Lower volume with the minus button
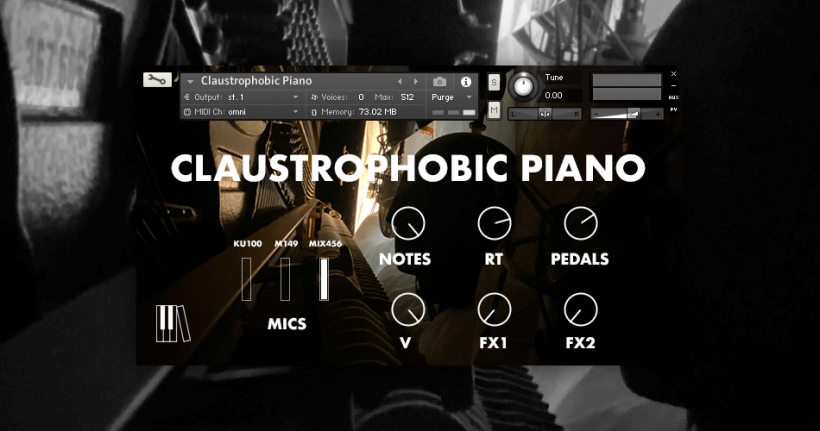 596,114
